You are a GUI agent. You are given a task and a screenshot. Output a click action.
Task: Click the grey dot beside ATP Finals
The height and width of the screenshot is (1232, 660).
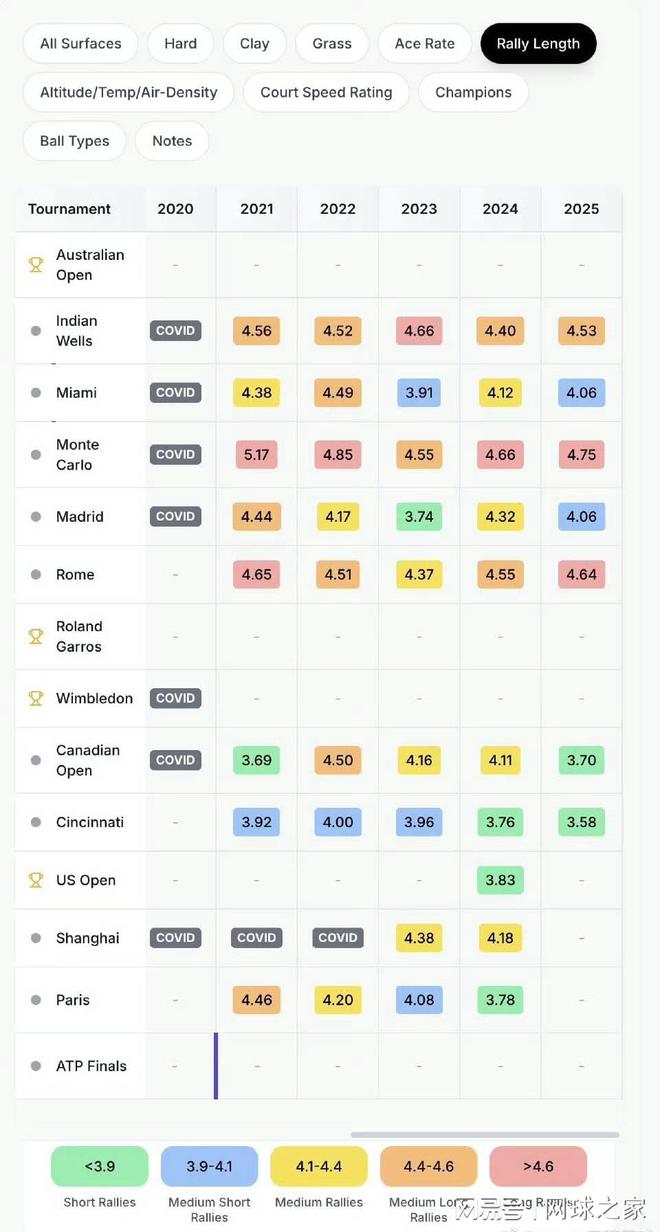[x=36, y=1066]
